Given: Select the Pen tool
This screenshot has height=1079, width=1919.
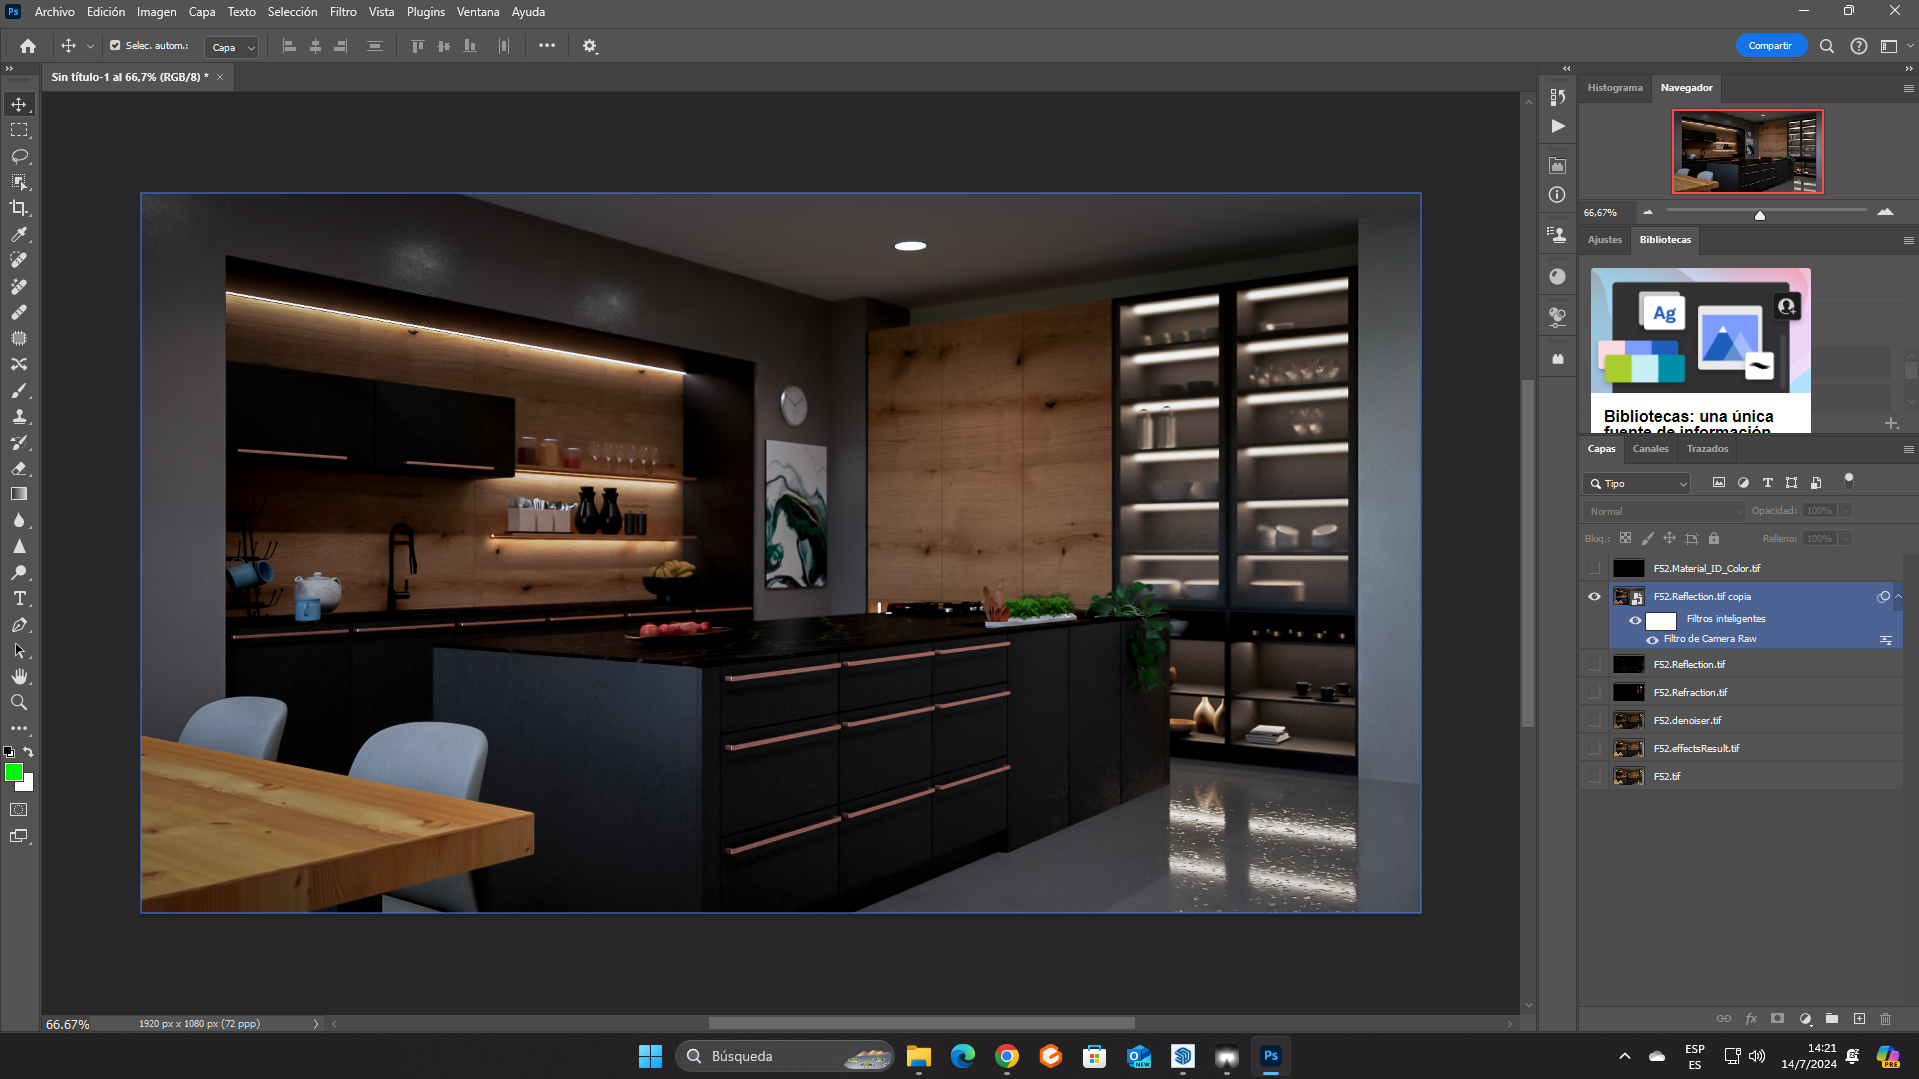Looking at the screenshot, I should [x=19, y=625].
